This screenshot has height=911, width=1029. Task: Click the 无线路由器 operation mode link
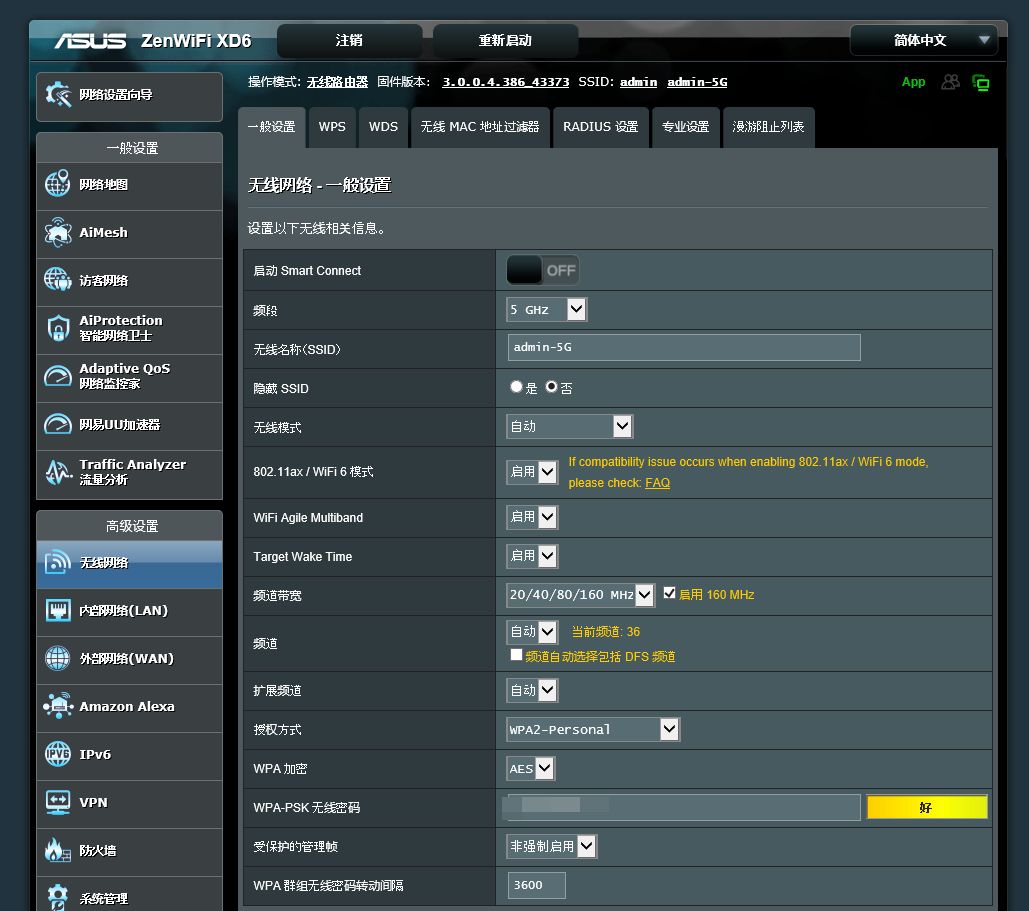coord(337,82)
